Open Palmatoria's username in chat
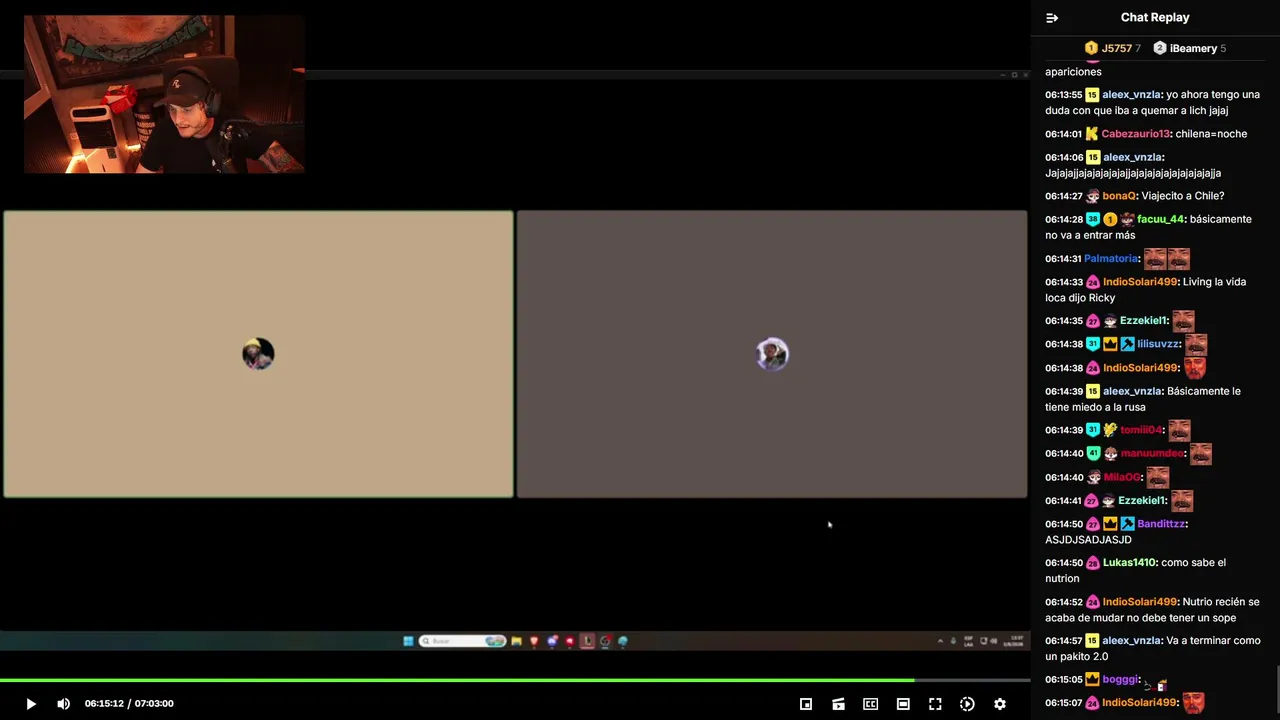Viewport: 1280px width, 720px height. pyautogui.click(x=1111, y=259)
